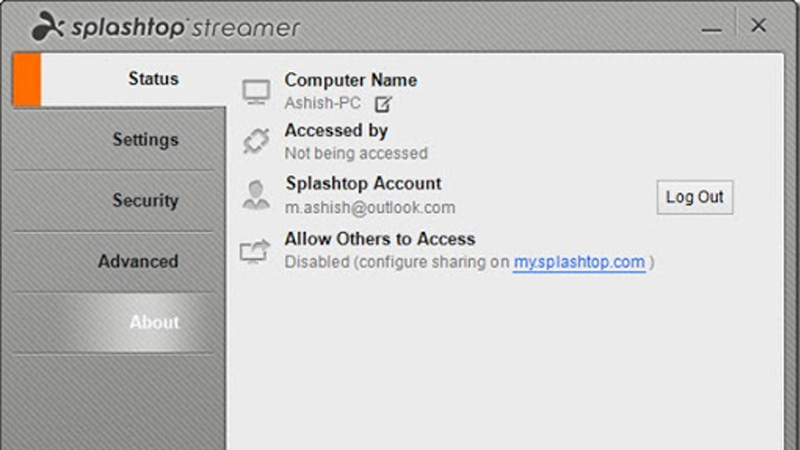Edit computer name via the pencil icon
800x450 pixels.
click(383, 104)
